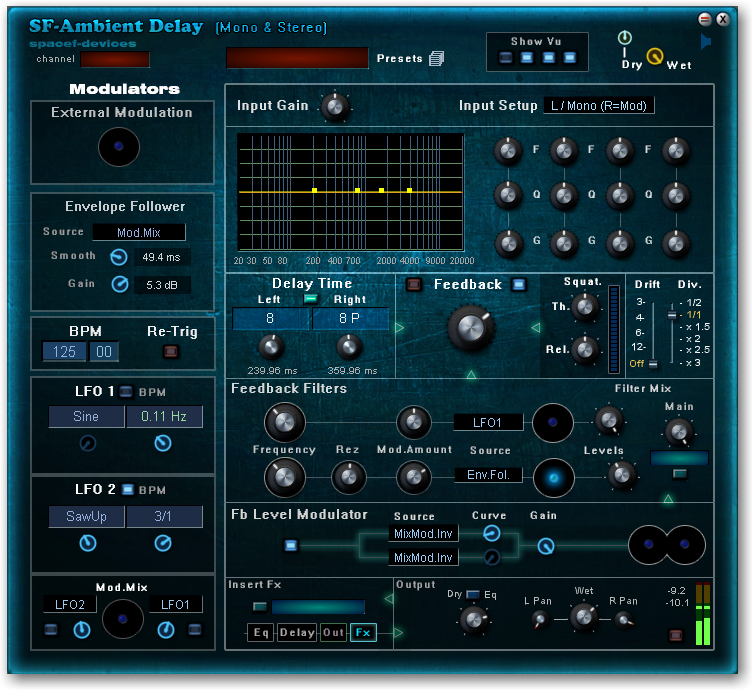753x690 pixels.
Task: Click the upper Curve dial
Action: [x=491, y=533]
